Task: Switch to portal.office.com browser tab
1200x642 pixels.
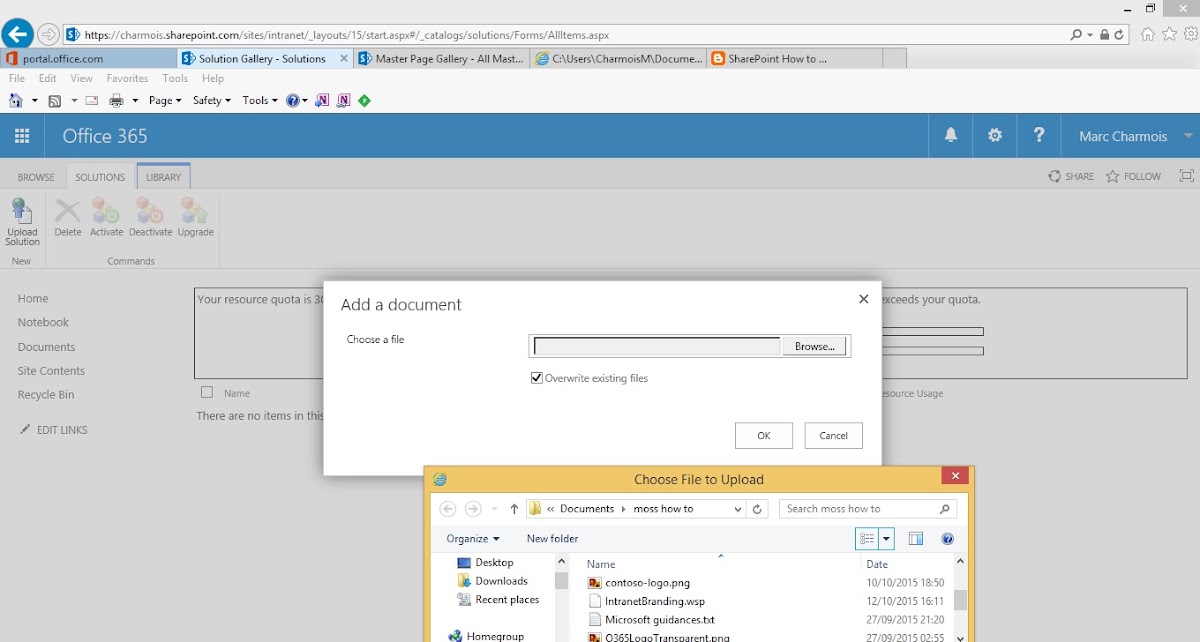Action: pos(88,59)
